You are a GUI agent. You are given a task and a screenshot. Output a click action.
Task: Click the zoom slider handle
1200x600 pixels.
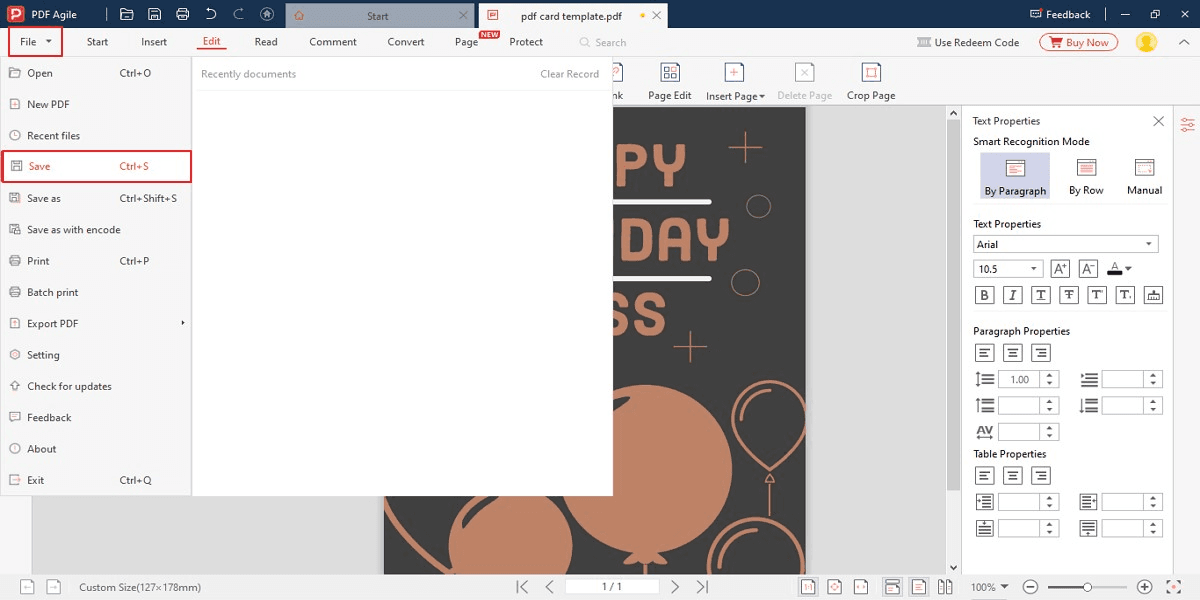[x=1087, y=587]
